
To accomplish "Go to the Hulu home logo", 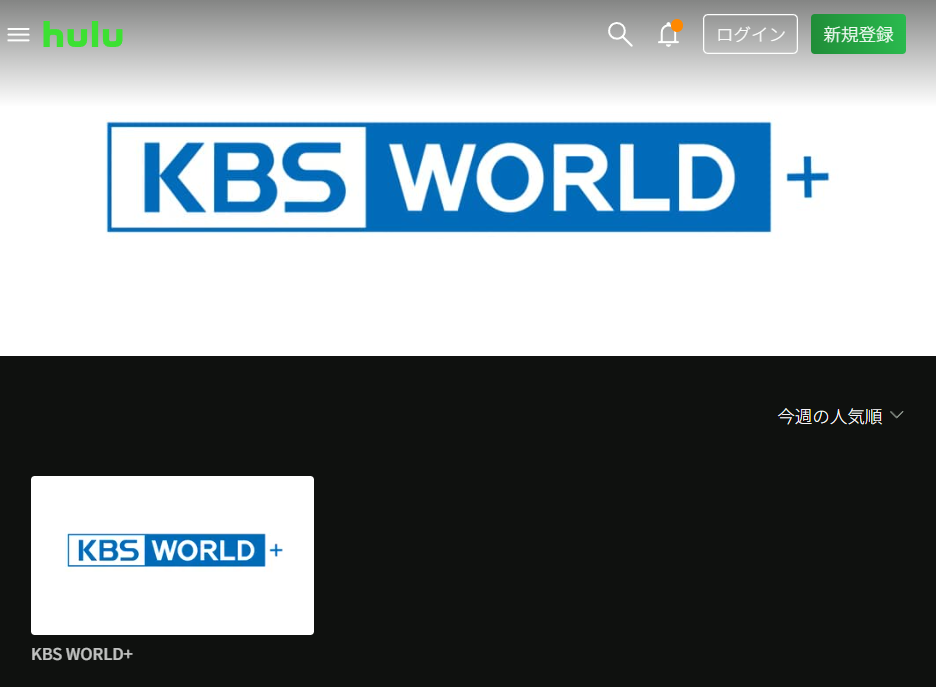I will click(x=83, y=35).
